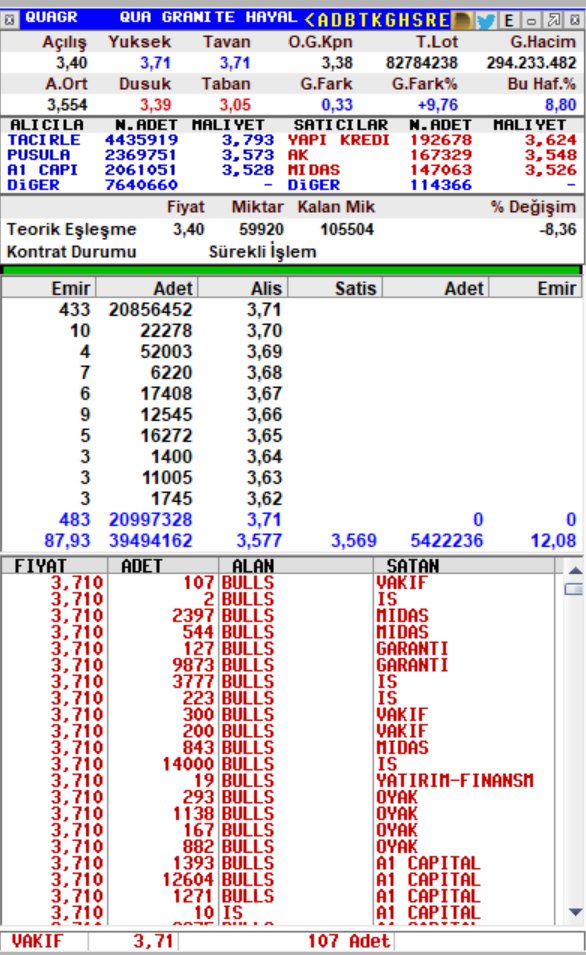Click the Tavan ceiling price 3,71
This screenshot has height=955, width=586.
click(x=235, y=63)
